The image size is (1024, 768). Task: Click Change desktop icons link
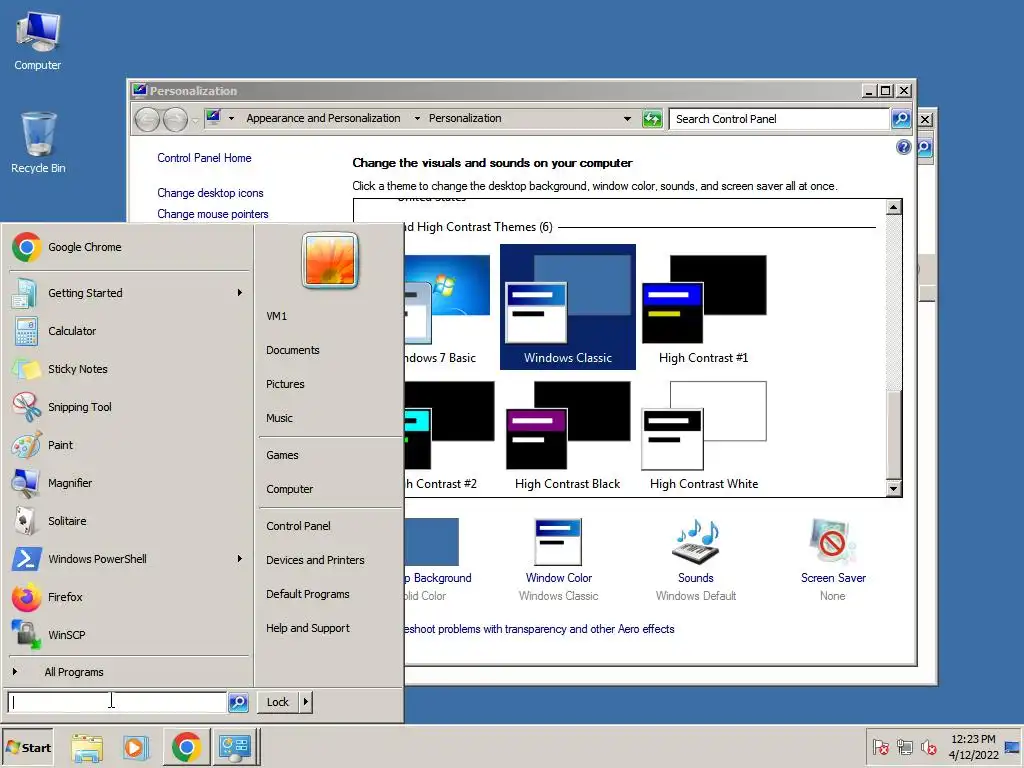pyautogui.click(x=210, y=193)
